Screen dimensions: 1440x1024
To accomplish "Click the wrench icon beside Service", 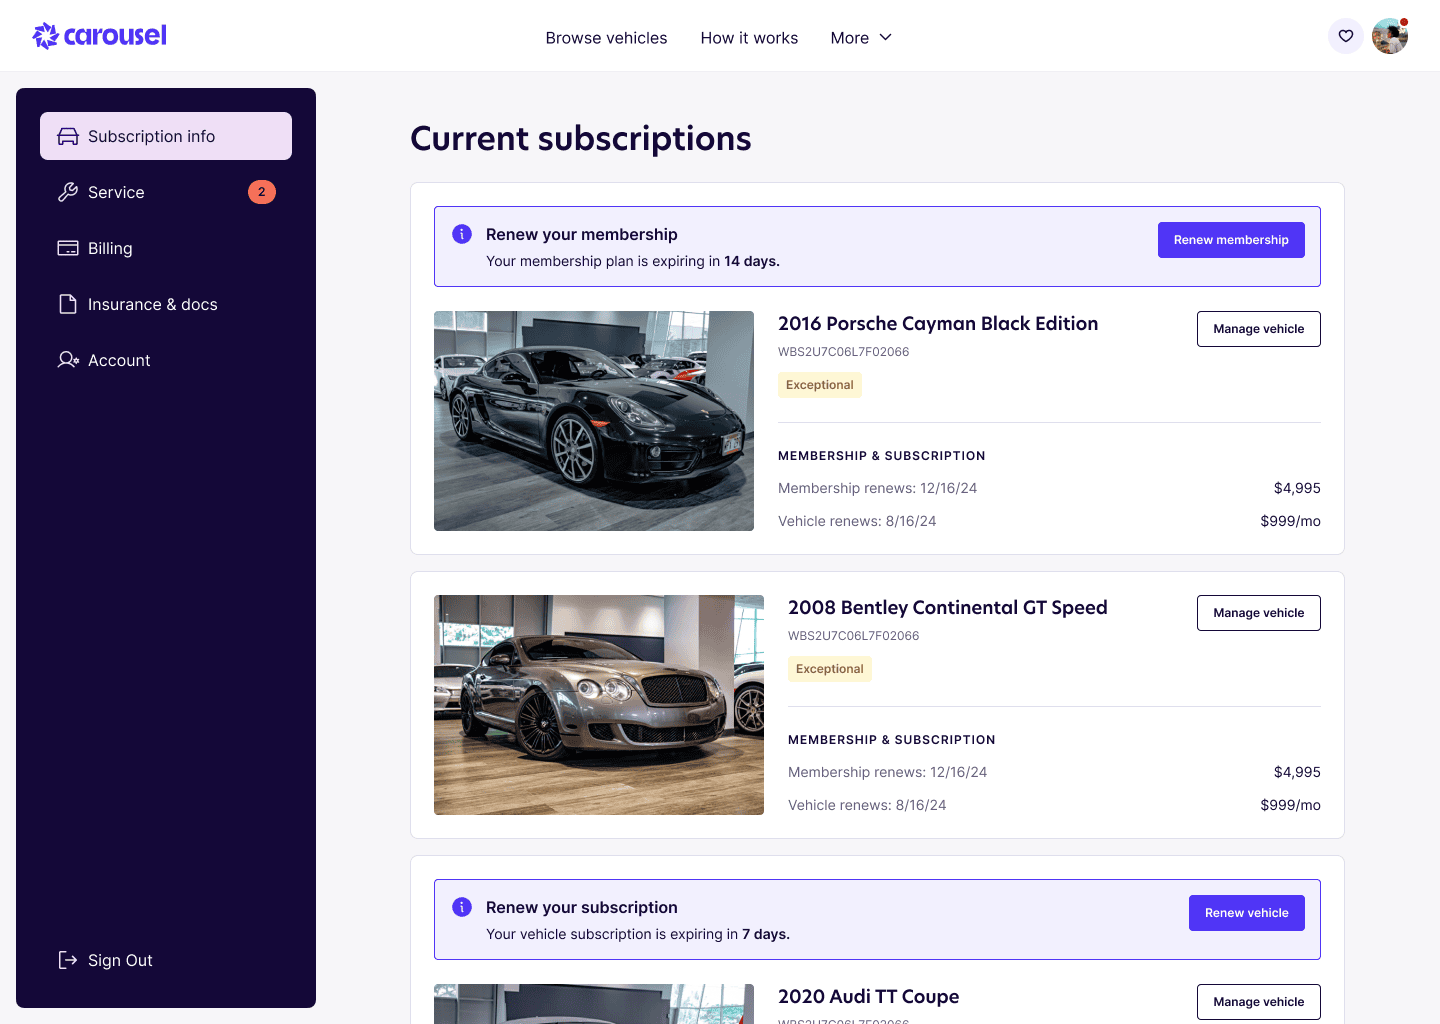I will pos(68,192).
